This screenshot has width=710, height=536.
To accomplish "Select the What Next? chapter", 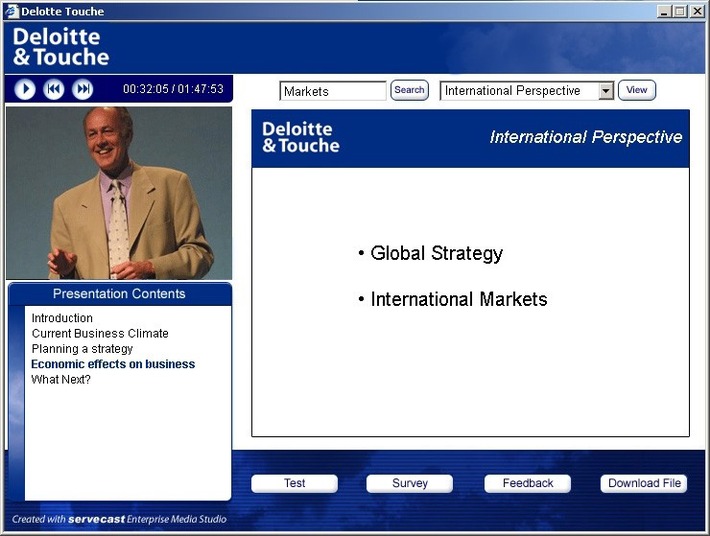I will [x=61, y=379].
